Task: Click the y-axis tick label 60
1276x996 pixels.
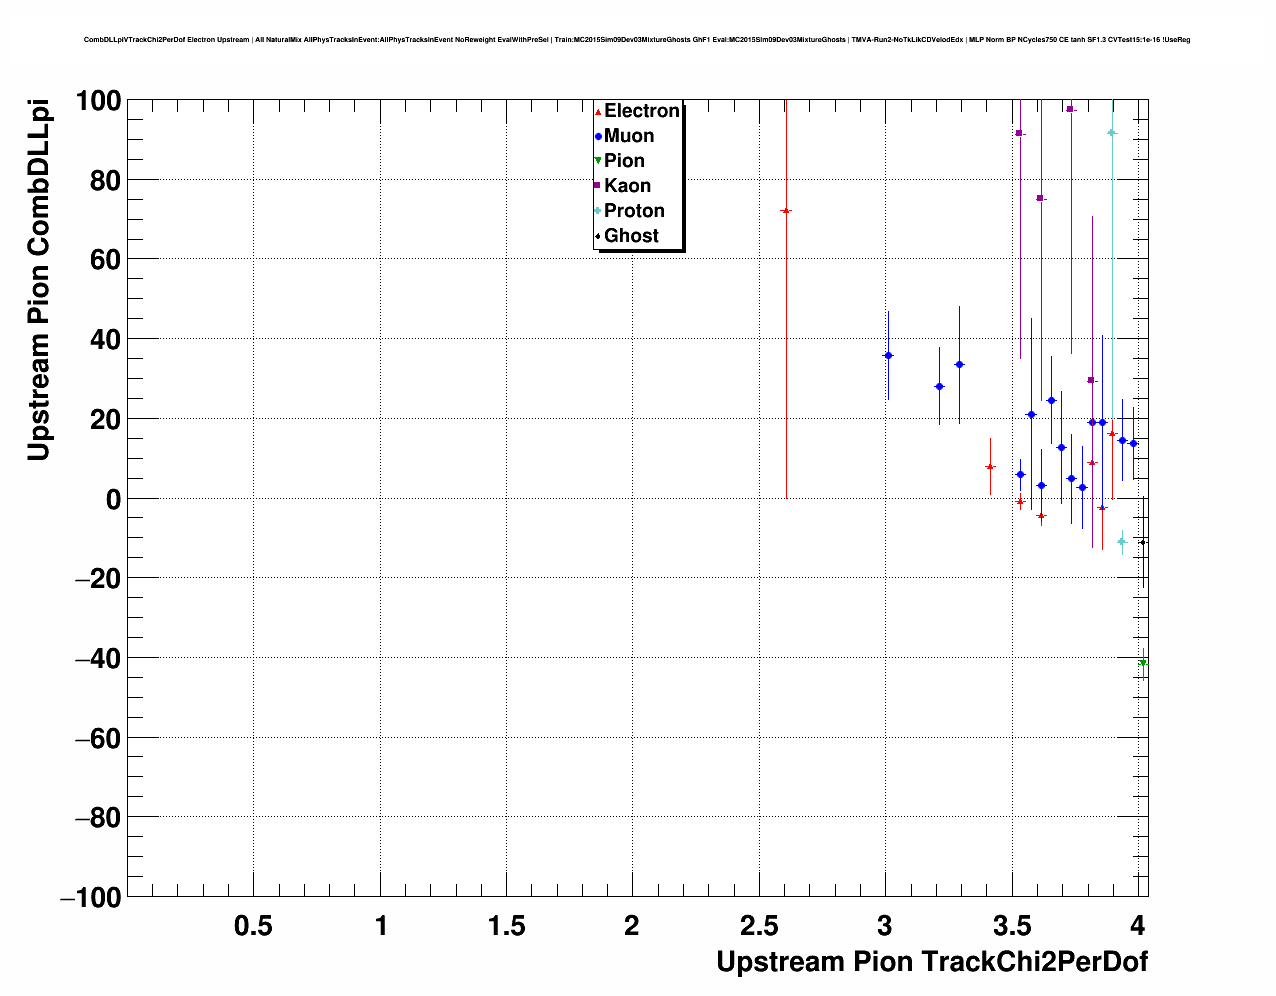Action: point(107,260)
